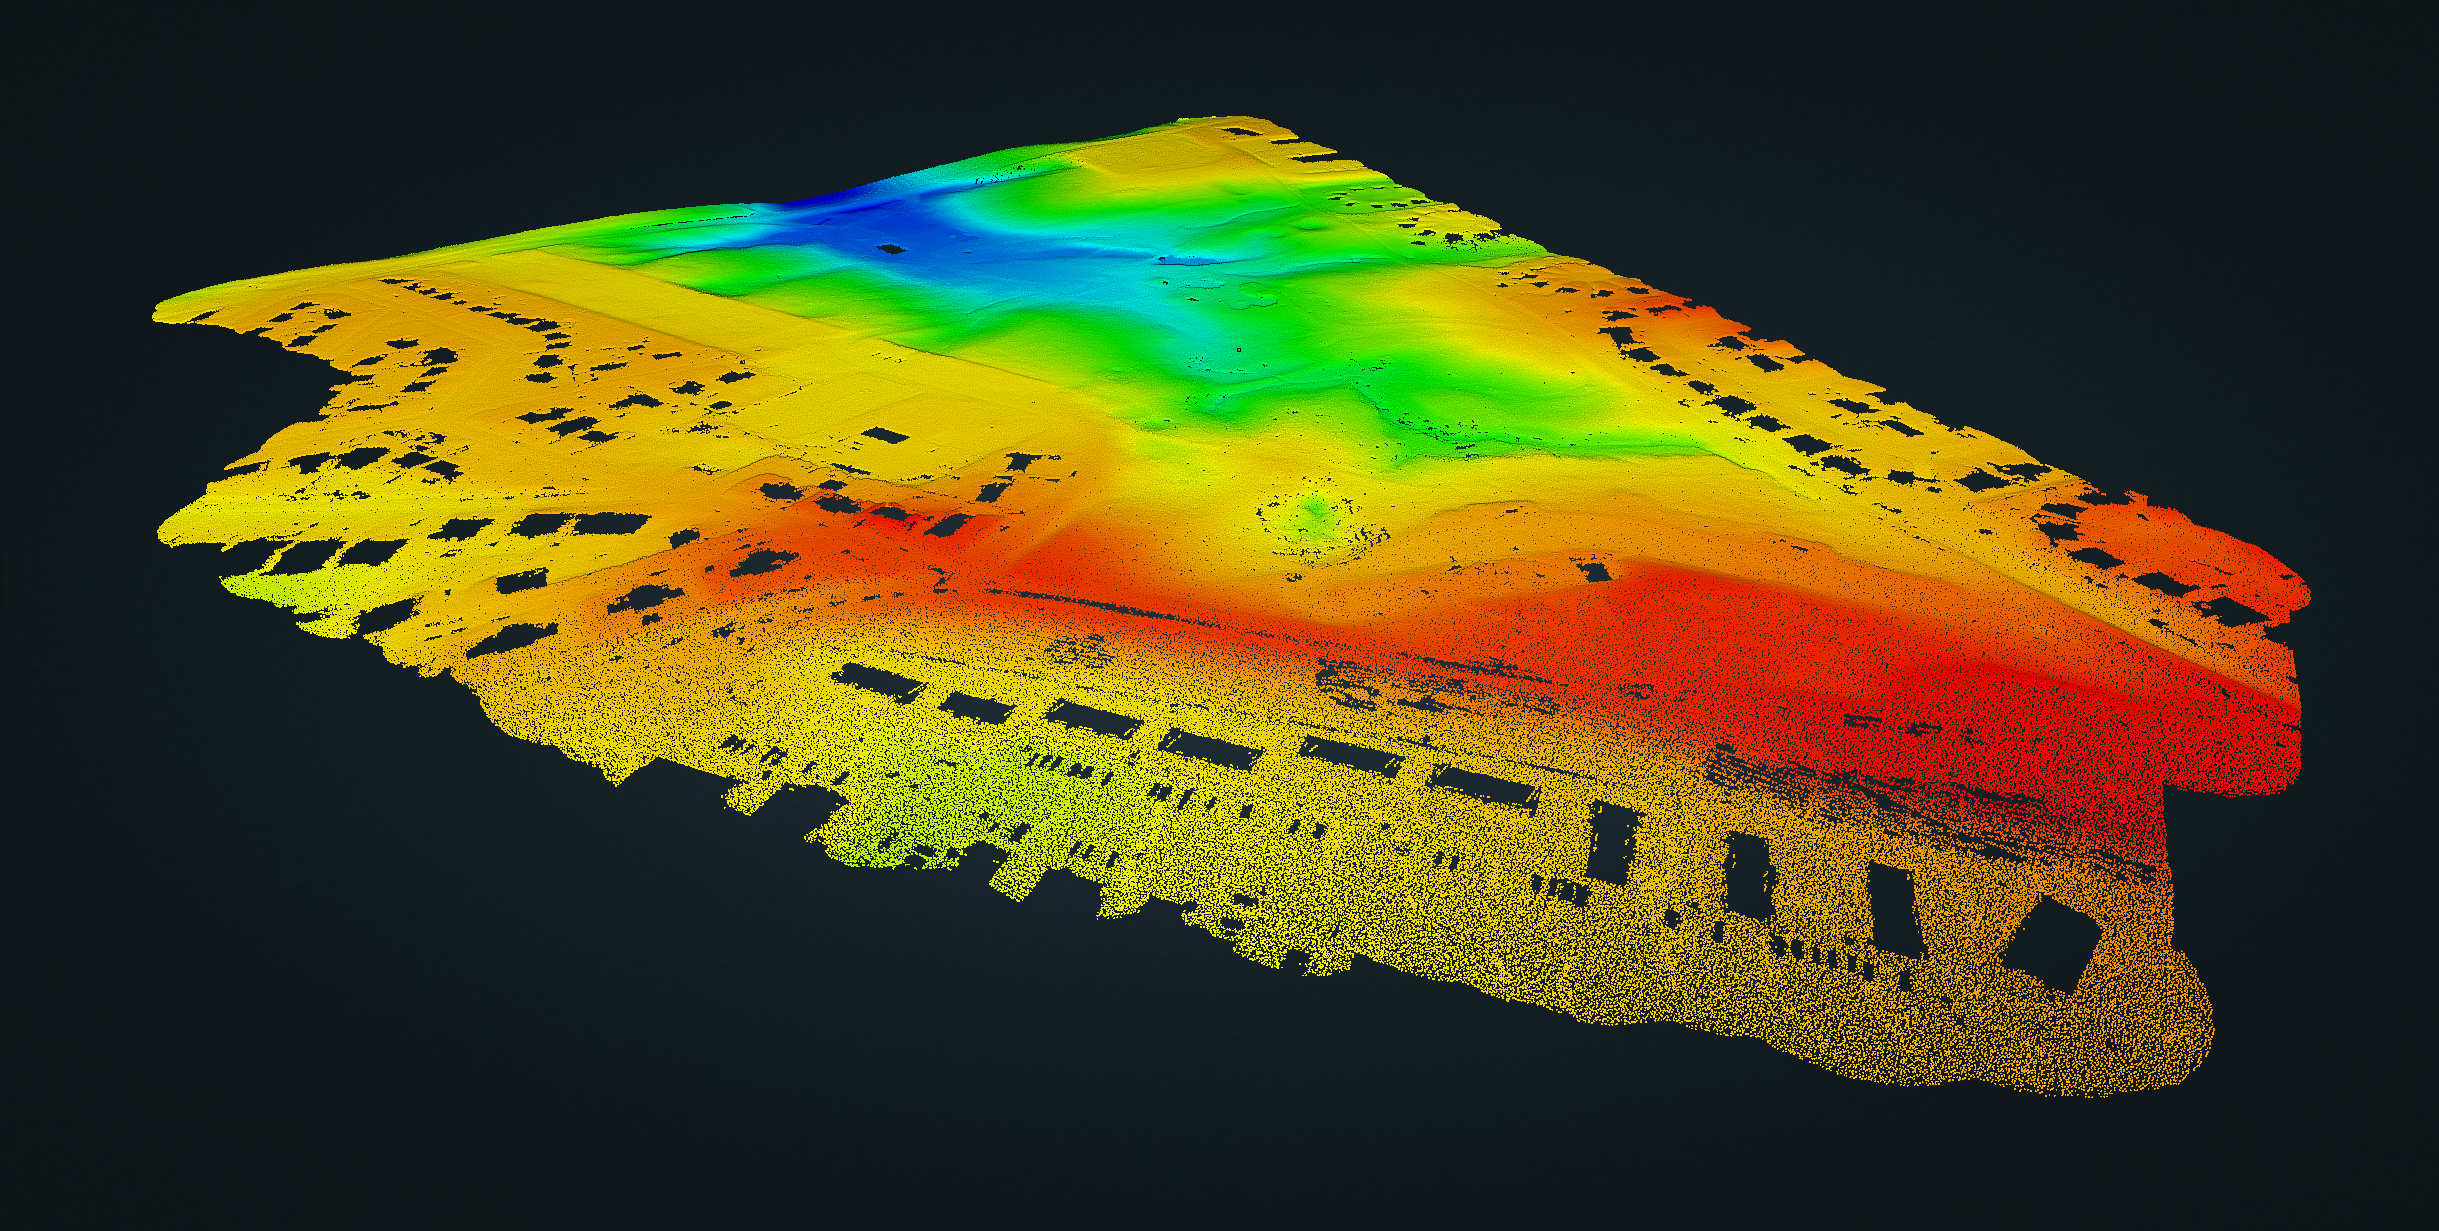Image resolution: width=2439 pixels, height=1231 pixels.
Task: Pick the dark void at the top corner of terrain
Action: pyautogui.click(x=1241, y=131)
